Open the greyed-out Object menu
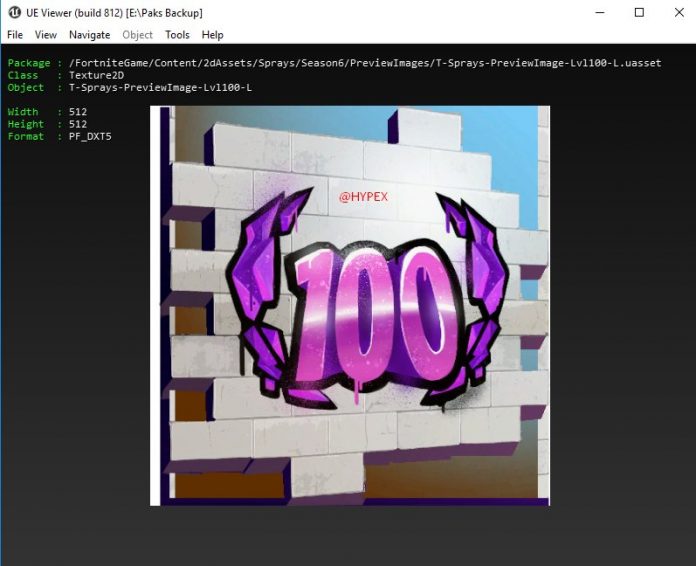Screen dimensions: 696x566 [138, 35]
